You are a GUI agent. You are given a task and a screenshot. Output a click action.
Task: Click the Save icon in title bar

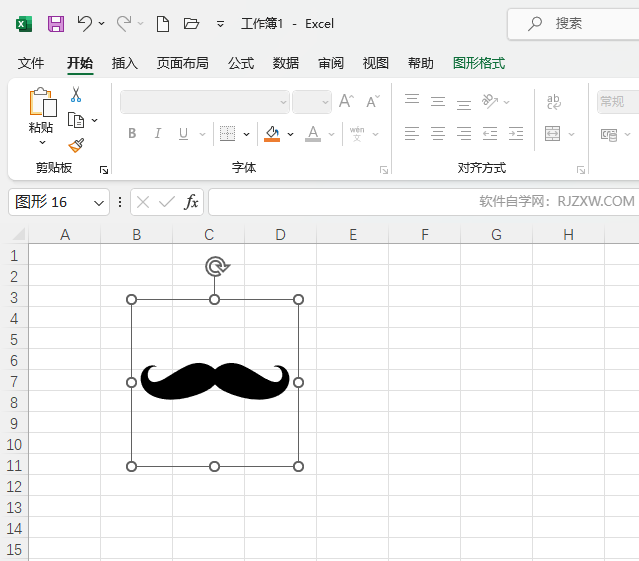56,23
